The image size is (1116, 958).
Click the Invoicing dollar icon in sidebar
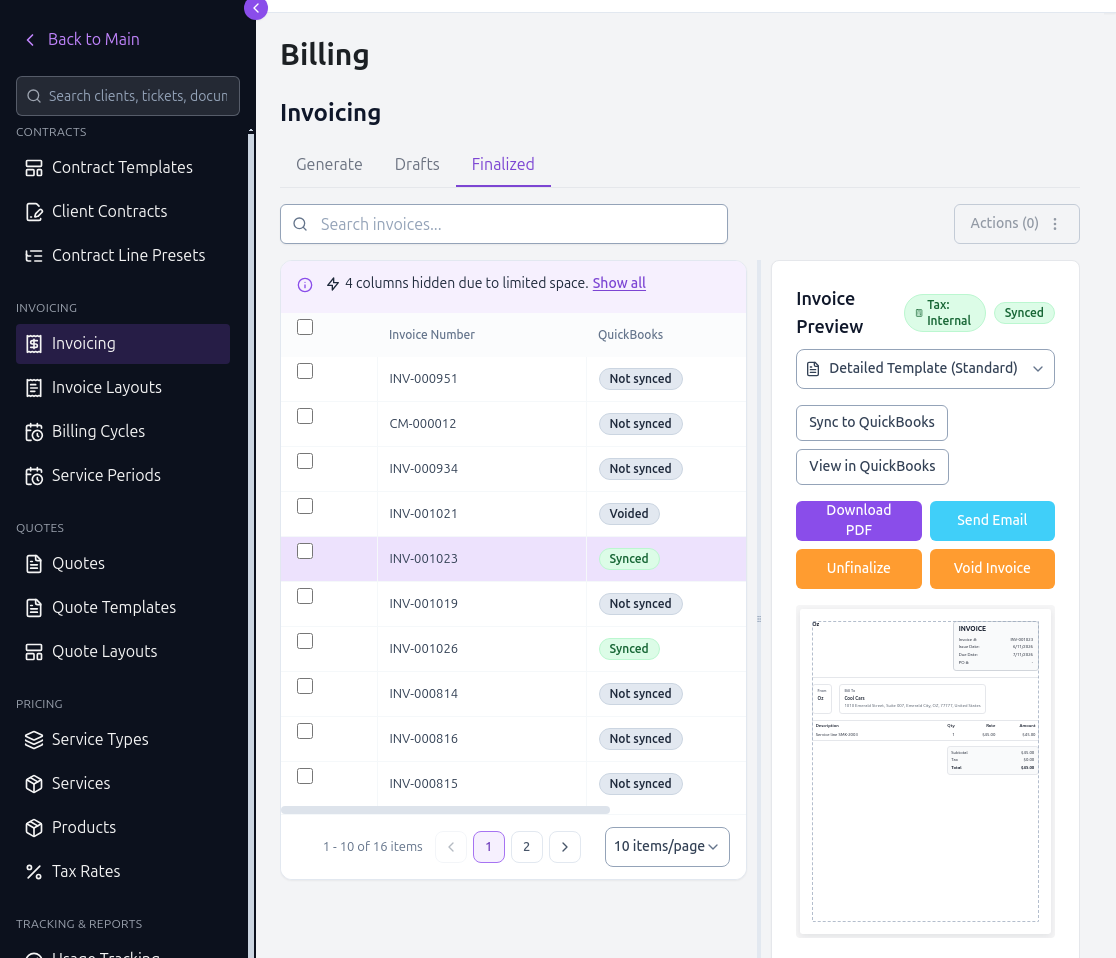33,344
